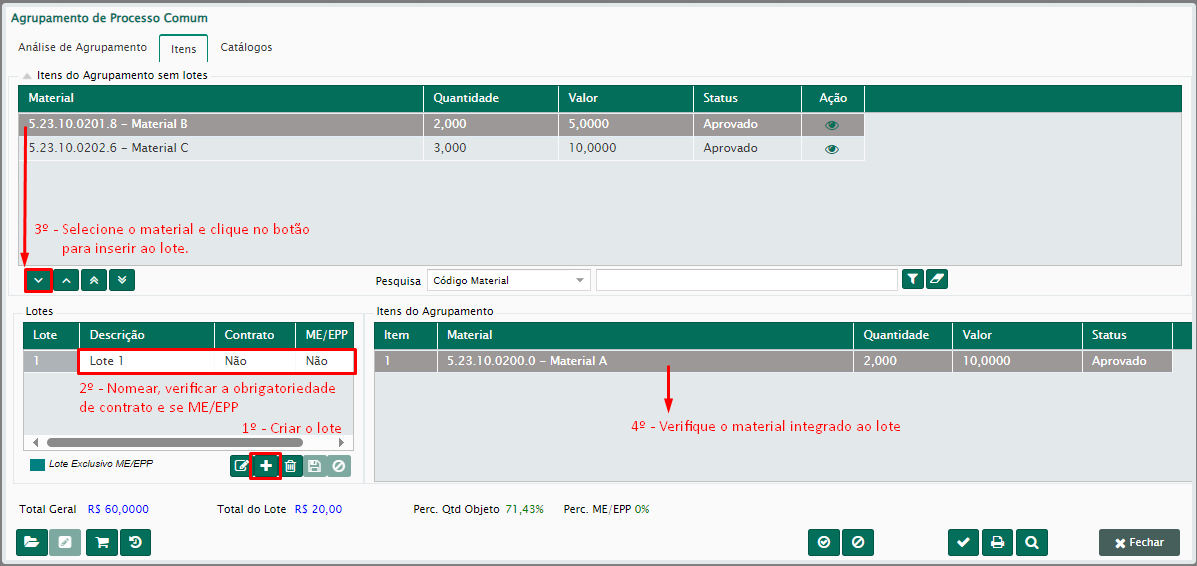
Task: Click the eraser icon to clear search
Action: (x=937, y=280)
